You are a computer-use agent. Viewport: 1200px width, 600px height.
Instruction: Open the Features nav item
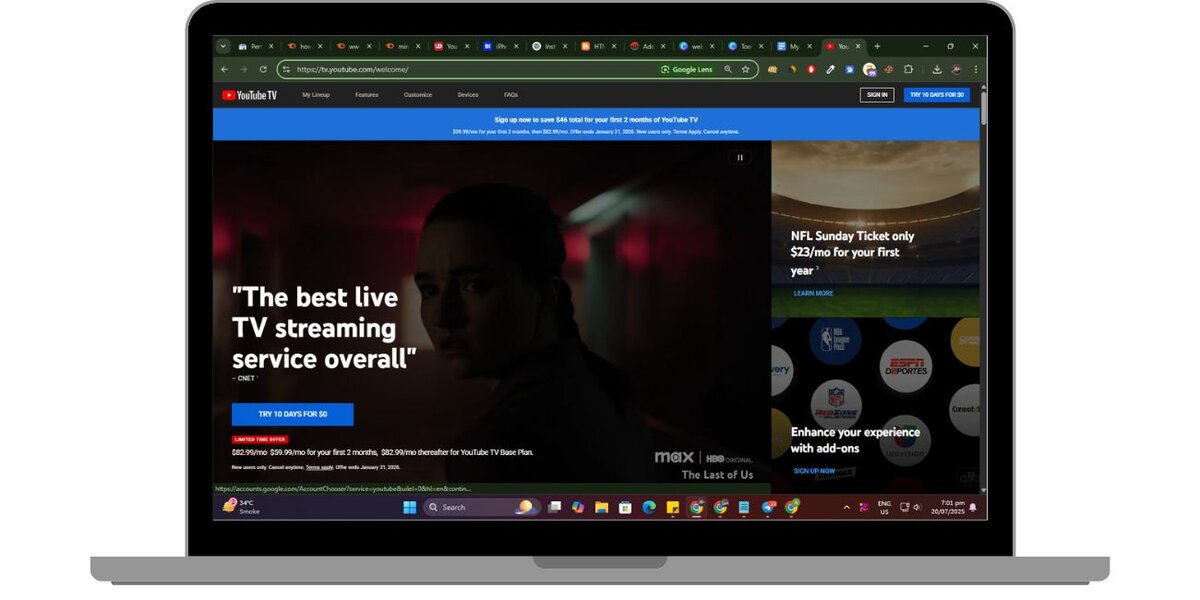click(367, 95)
